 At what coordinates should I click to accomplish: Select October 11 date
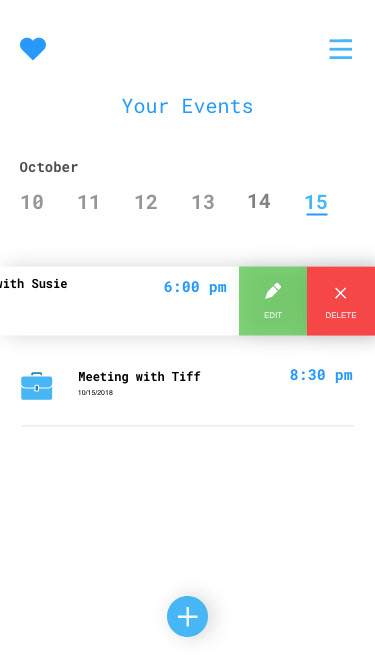coord(88,202)
